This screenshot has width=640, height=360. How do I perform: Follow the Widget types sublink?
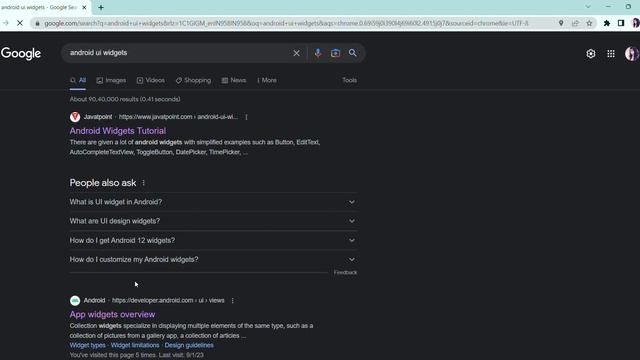[x=87, y=345]
